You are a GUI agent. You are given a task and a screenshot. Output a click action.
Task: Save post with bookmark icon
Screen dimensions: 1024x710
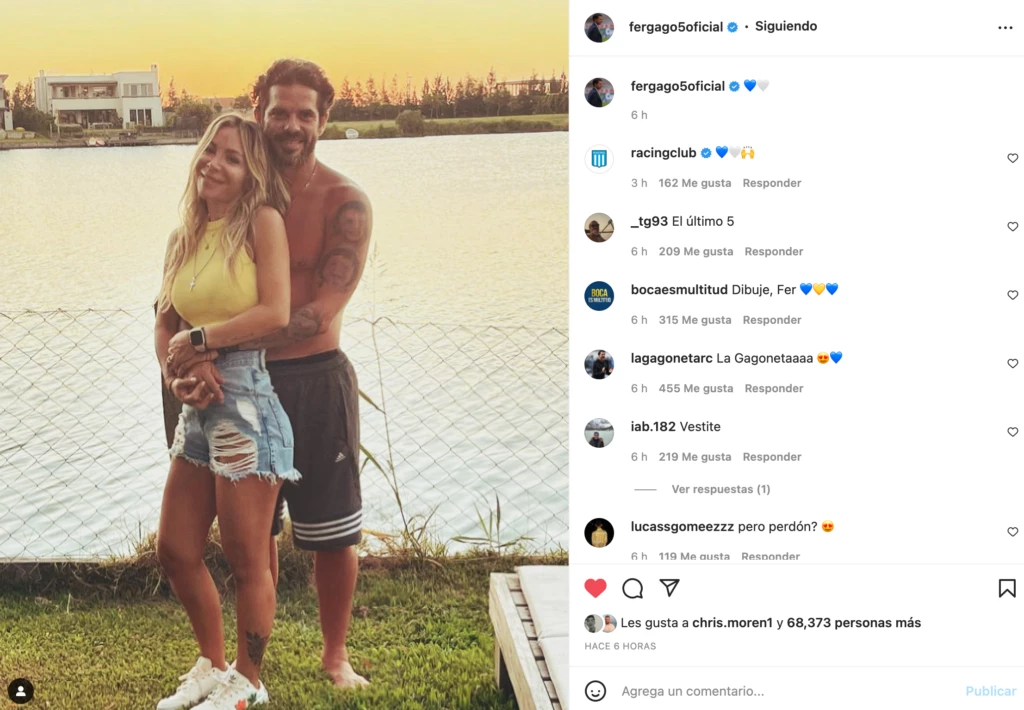pos(1007,589)
